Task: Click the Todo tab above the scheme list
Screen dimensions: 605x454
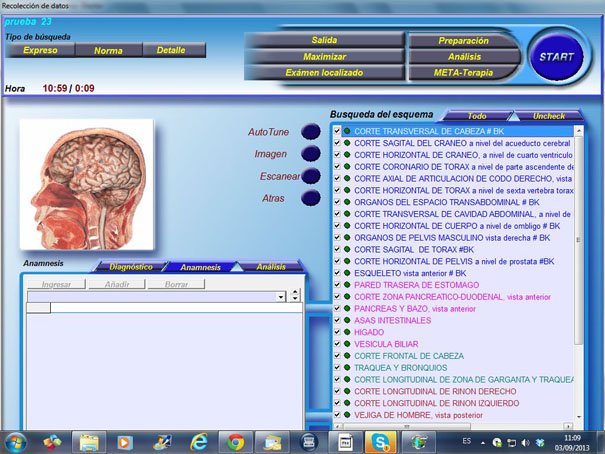Action: coord(477,116)
